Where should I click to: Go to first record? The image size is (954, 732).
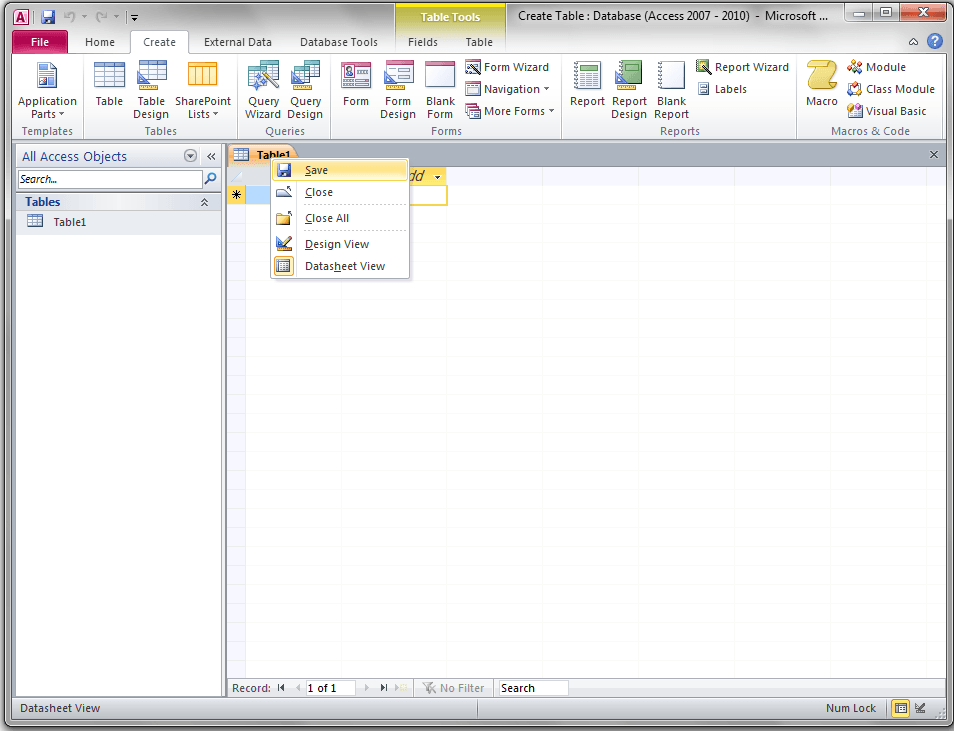(281, 688)
